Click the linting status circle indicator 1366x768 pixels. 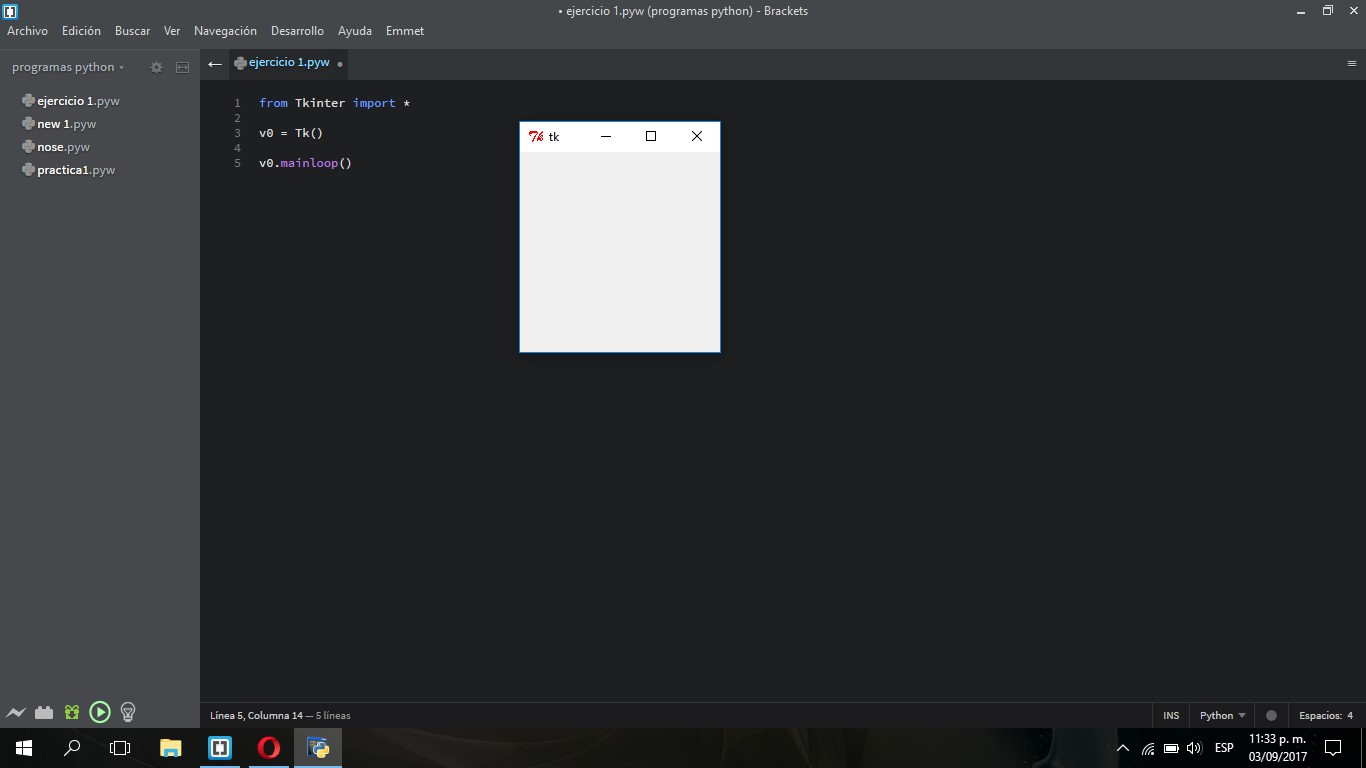click(x=1271, y=716)
